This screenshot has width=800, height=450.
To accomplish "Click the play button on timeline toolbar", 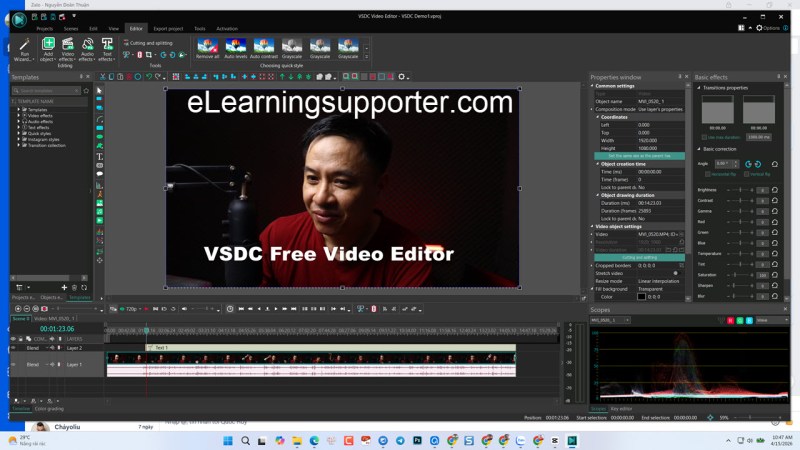I will pos(276,309).
